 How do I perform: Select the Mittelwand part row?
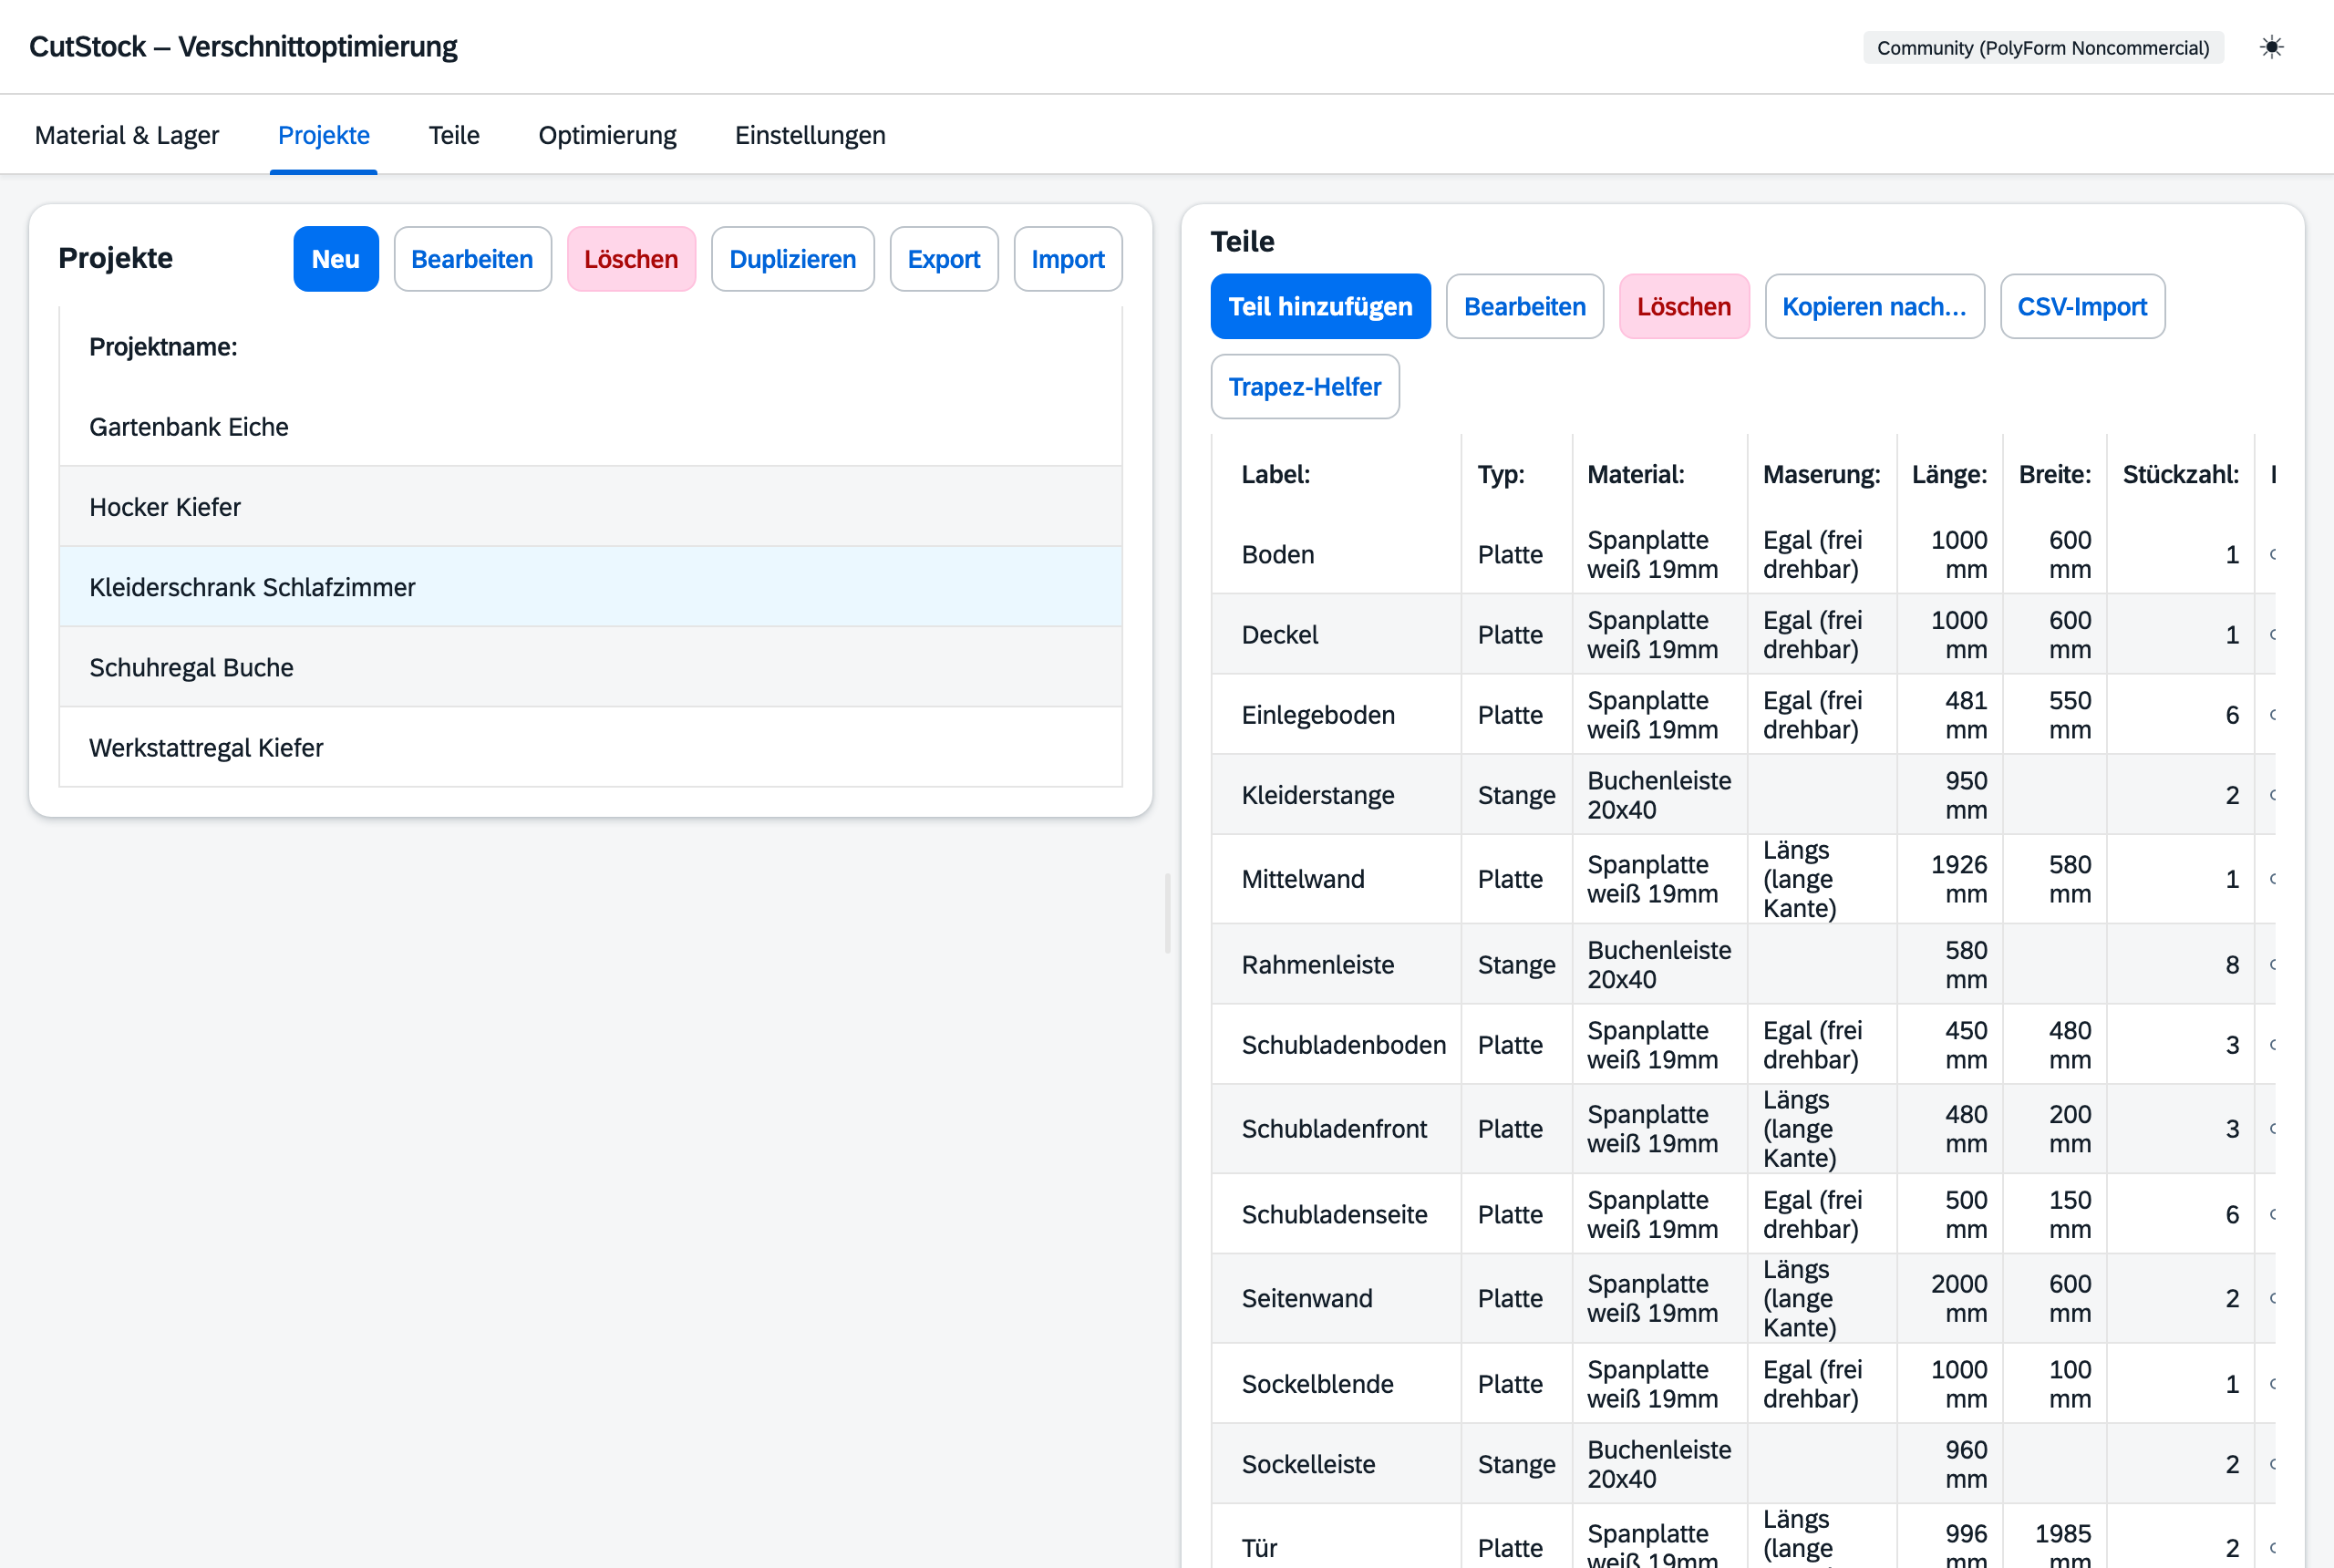[1743, 879]
